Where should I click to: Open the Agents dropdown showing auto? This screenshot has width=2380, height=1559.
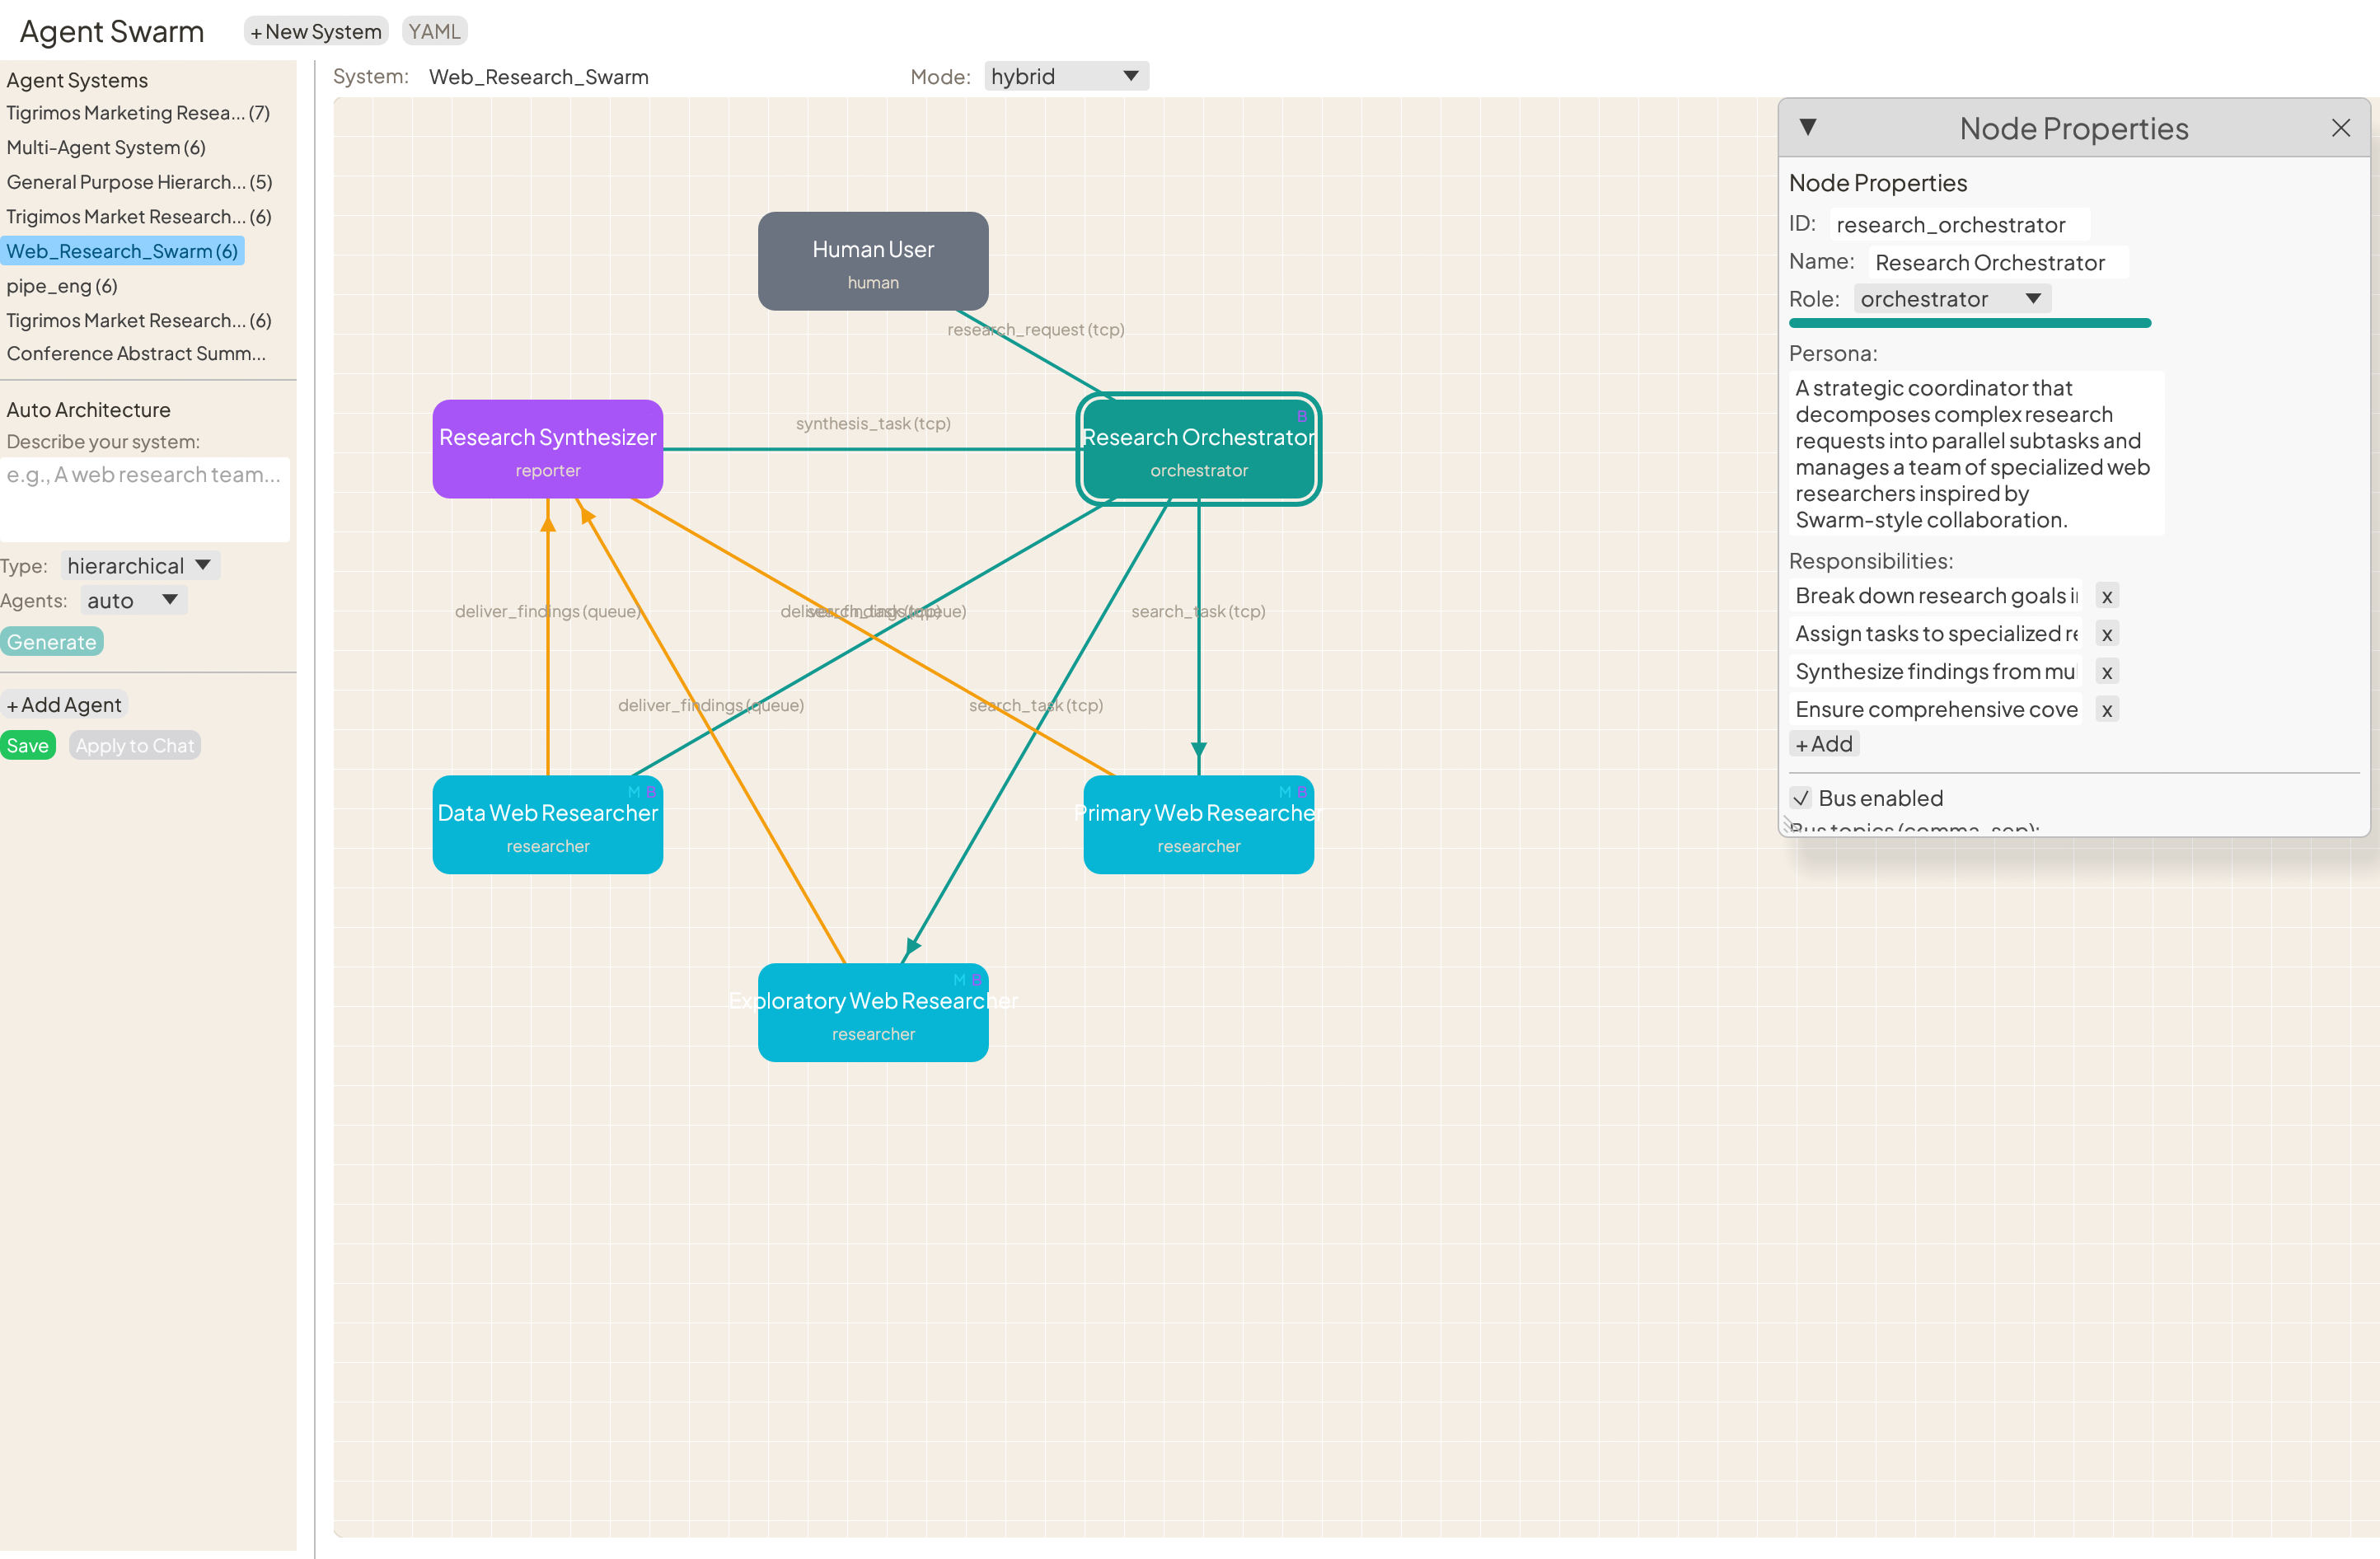coord(133,600)
